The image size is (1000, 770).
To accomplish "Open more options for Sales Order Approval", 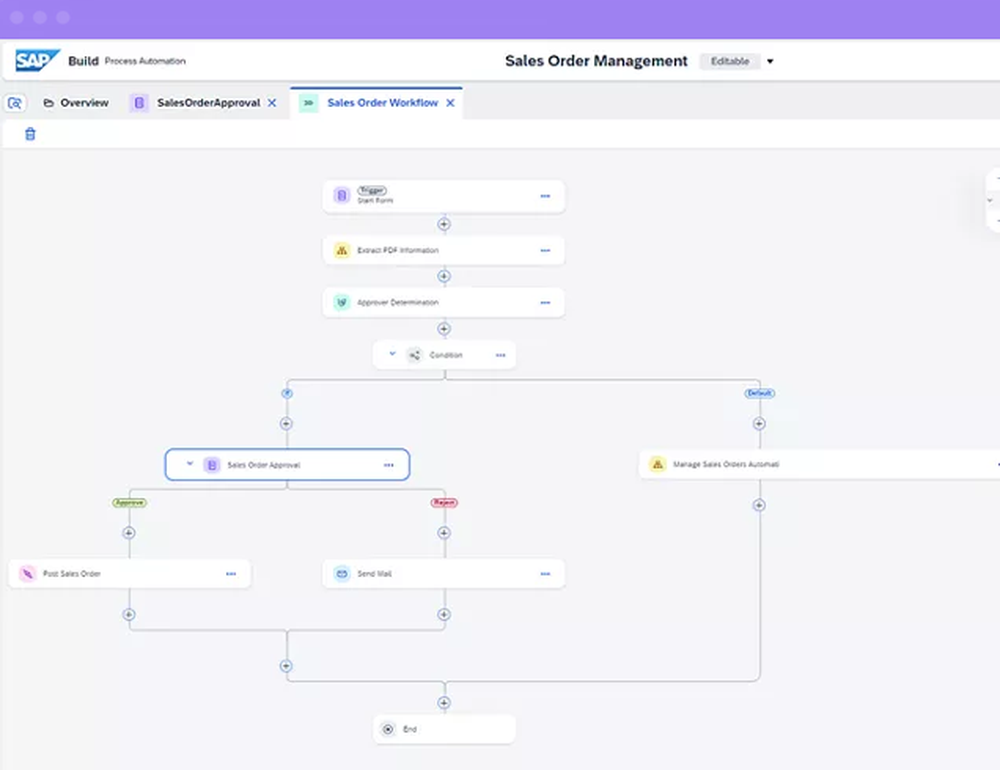I will pyautogui.click(x=389, y=465).
